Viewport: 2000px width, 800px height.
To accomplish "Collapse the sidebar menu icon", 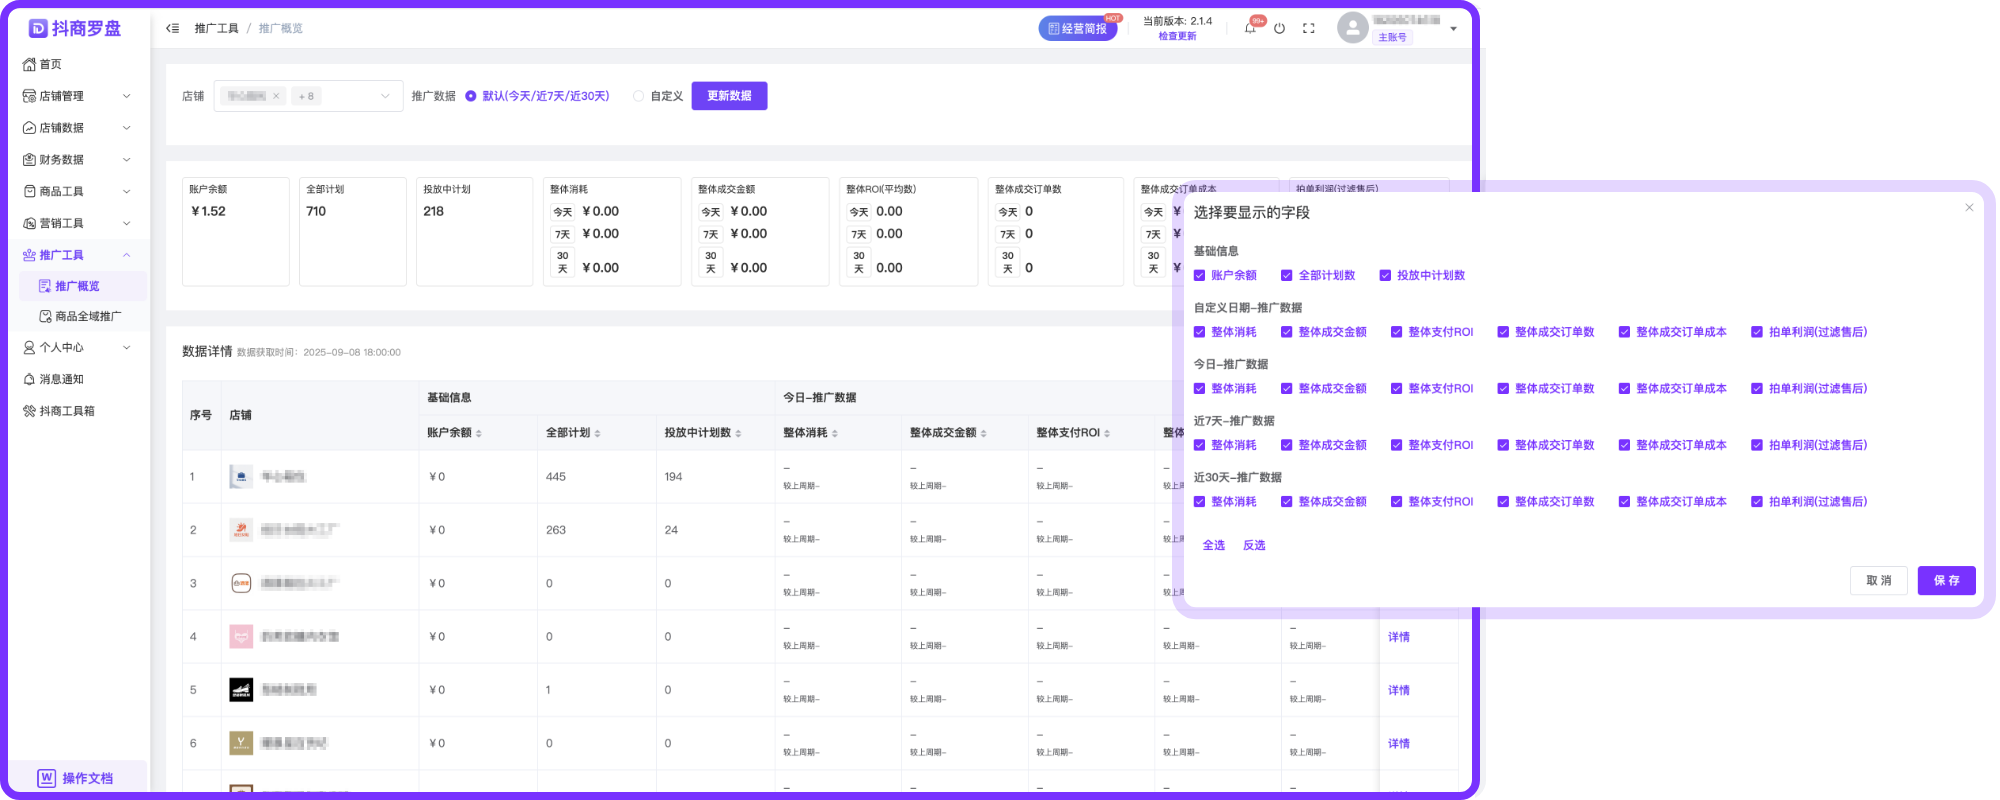I will point(173,28).
